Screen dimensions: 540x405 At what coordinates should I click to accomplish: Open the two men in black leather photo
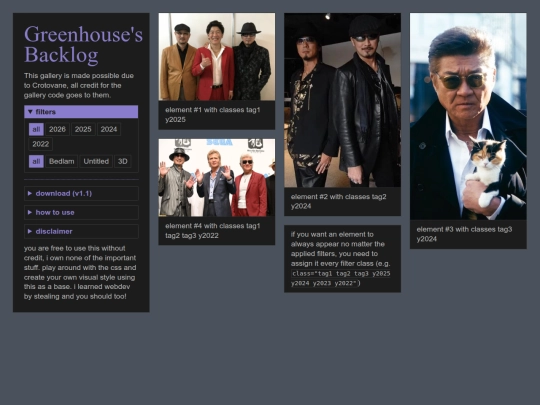(x=342, y=100)
